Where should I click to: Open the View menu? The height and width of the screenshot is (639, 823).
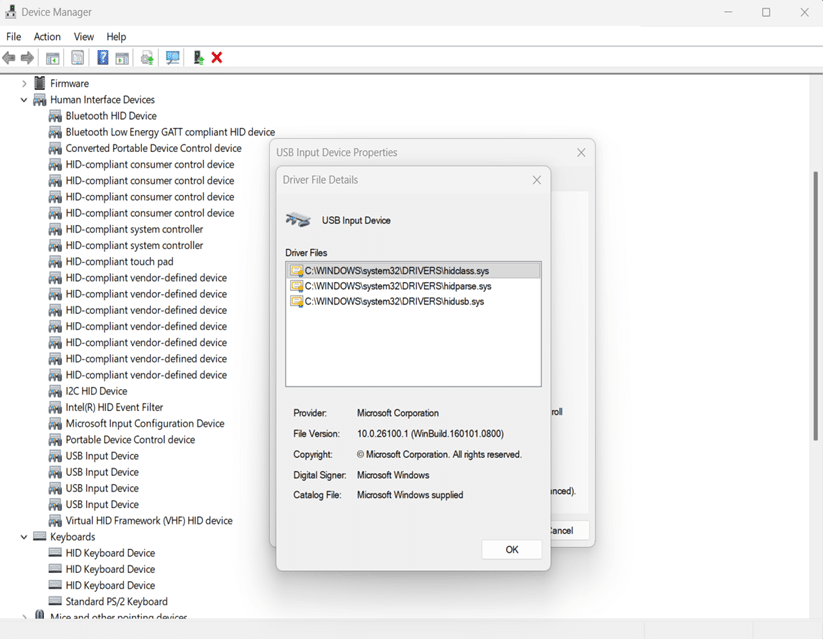pyautogui.click(x=83, y=37)
